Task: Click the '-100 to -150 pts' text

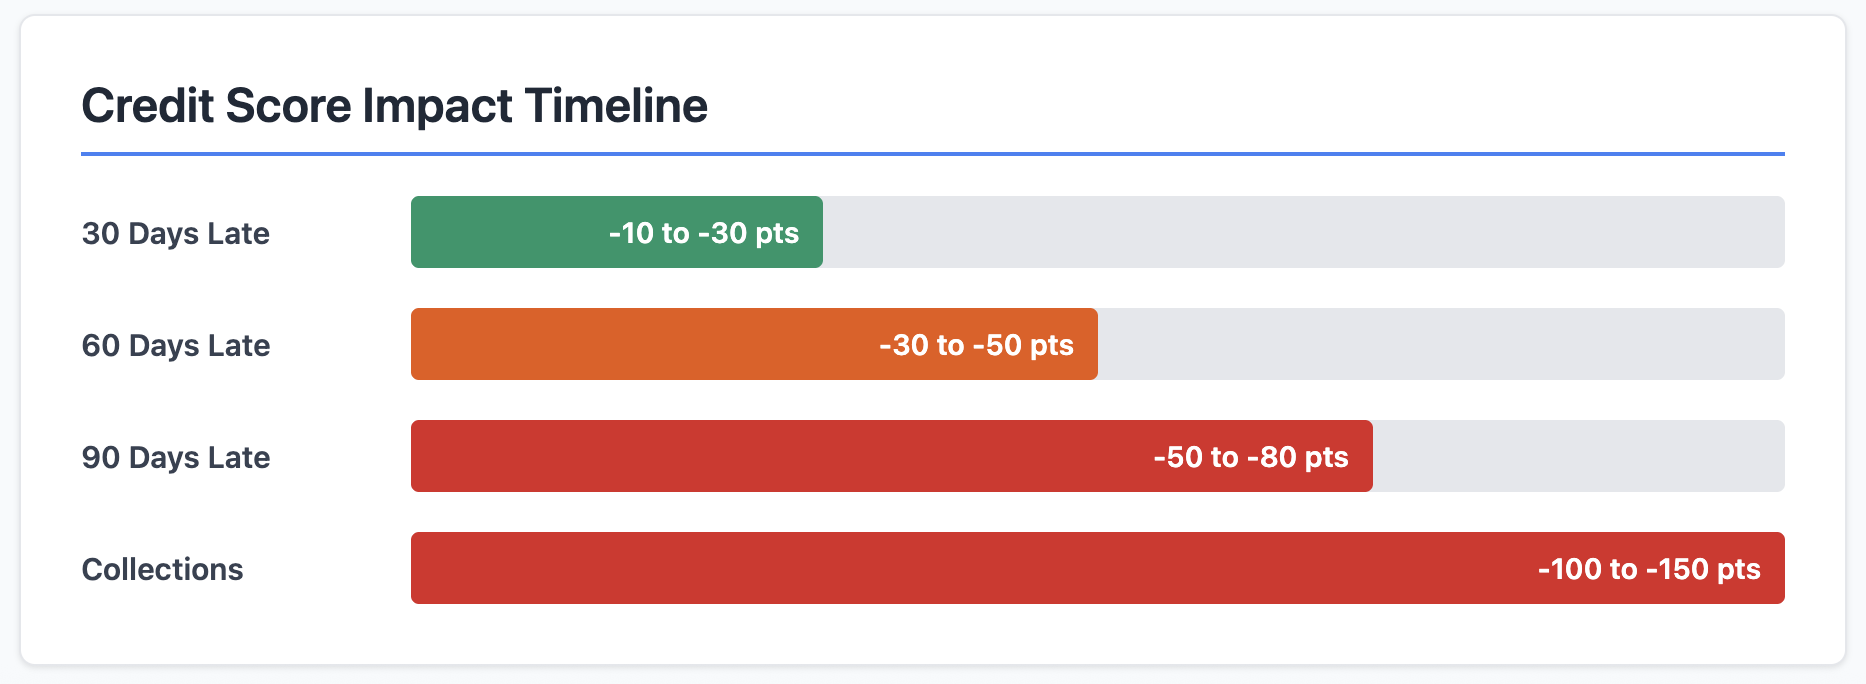Action: 1649,569
